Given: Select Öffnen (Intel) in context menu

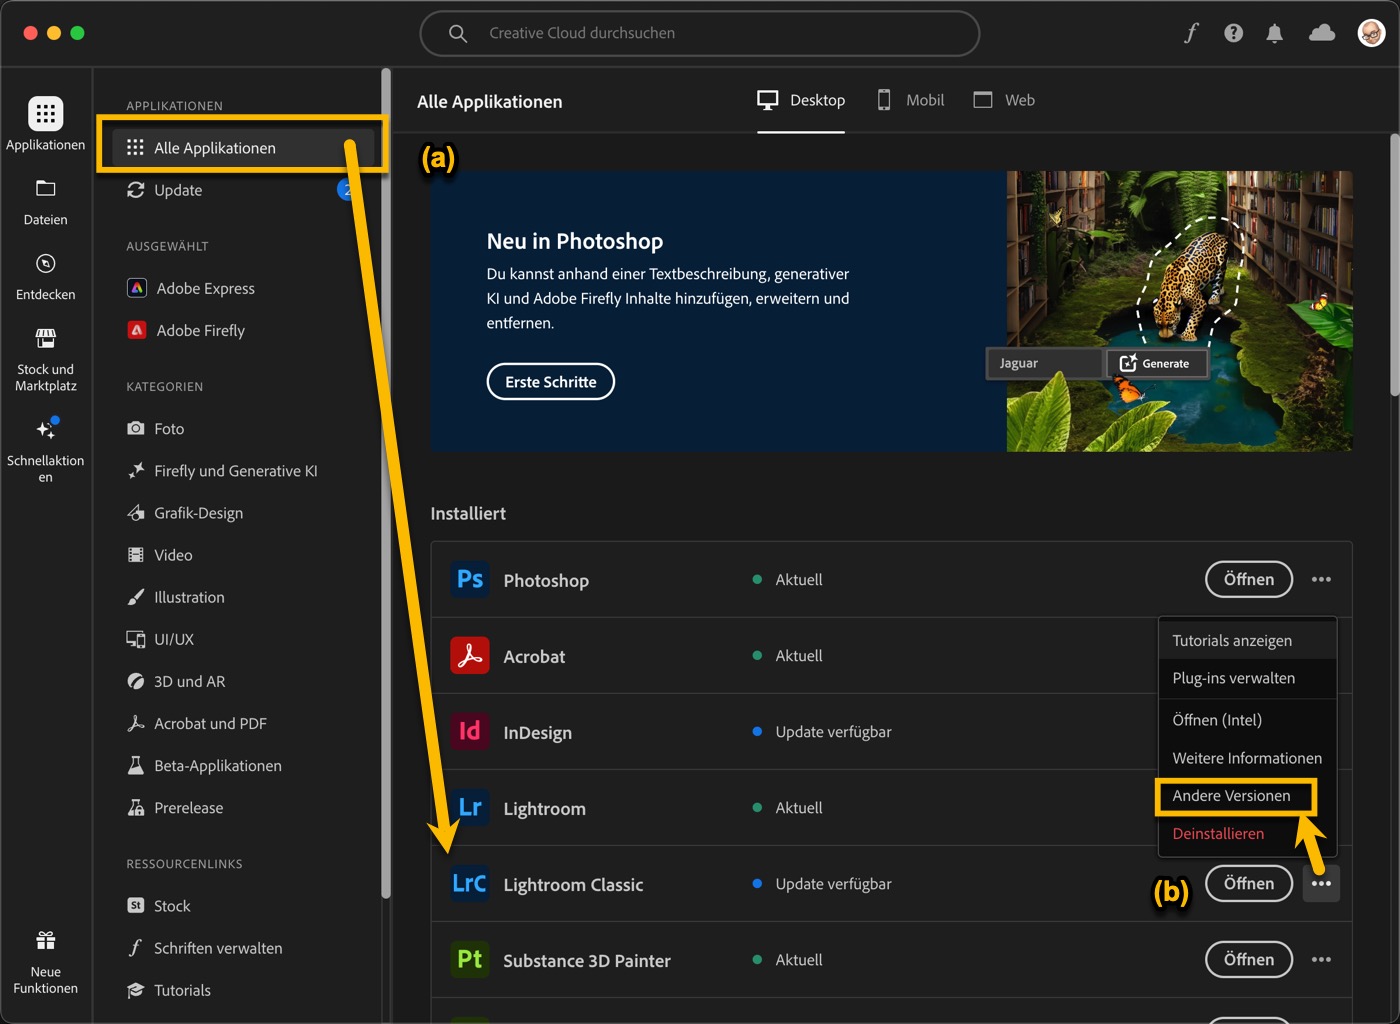Looking at the screenshot, I should [1247, 720].
